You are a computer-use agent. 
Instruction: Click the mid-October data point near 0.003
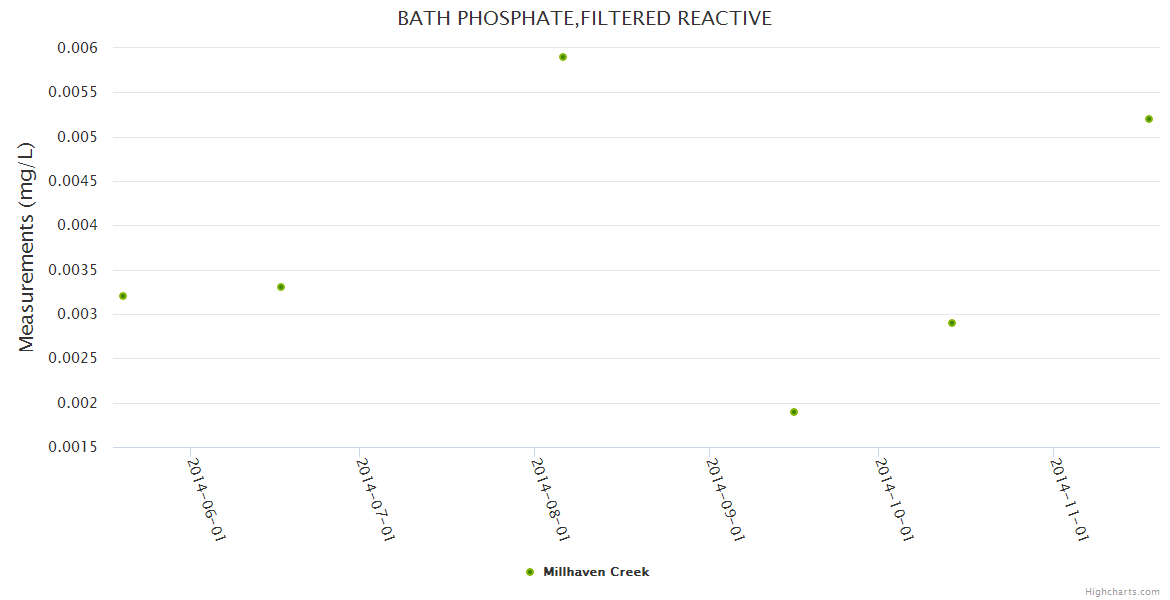(952, 323)
